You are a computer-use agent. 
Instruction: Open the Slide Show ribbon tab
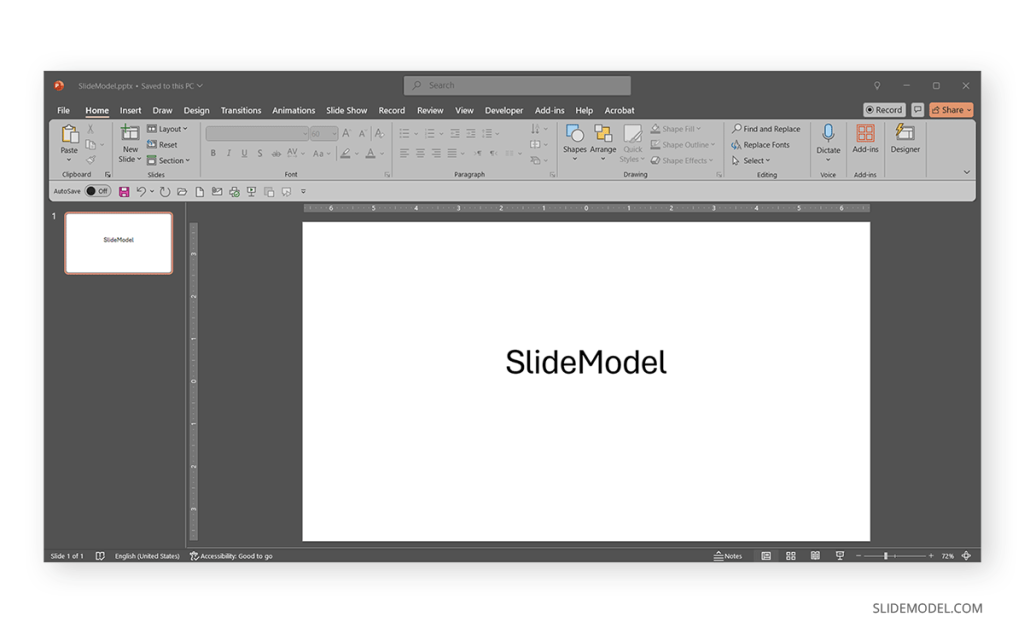point(346,110)
